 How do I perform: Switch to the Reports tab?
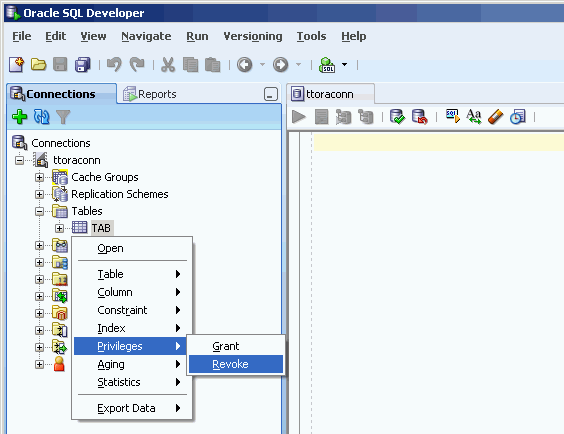click(x=150, y=94)
